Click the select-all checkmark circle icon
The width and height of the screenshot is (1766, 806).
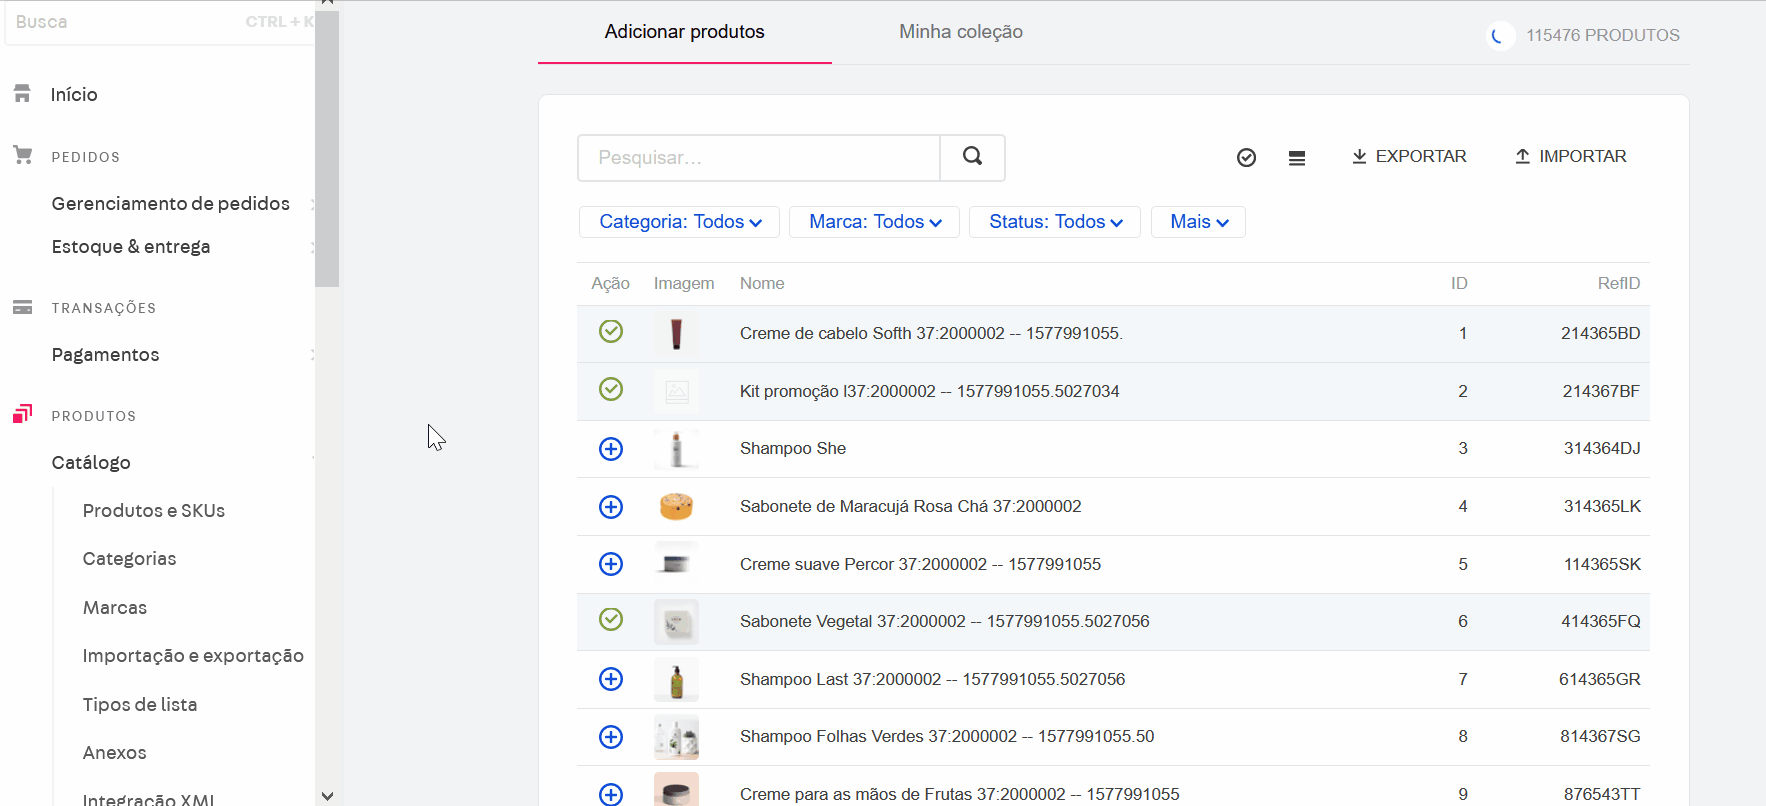(1246, 158)
